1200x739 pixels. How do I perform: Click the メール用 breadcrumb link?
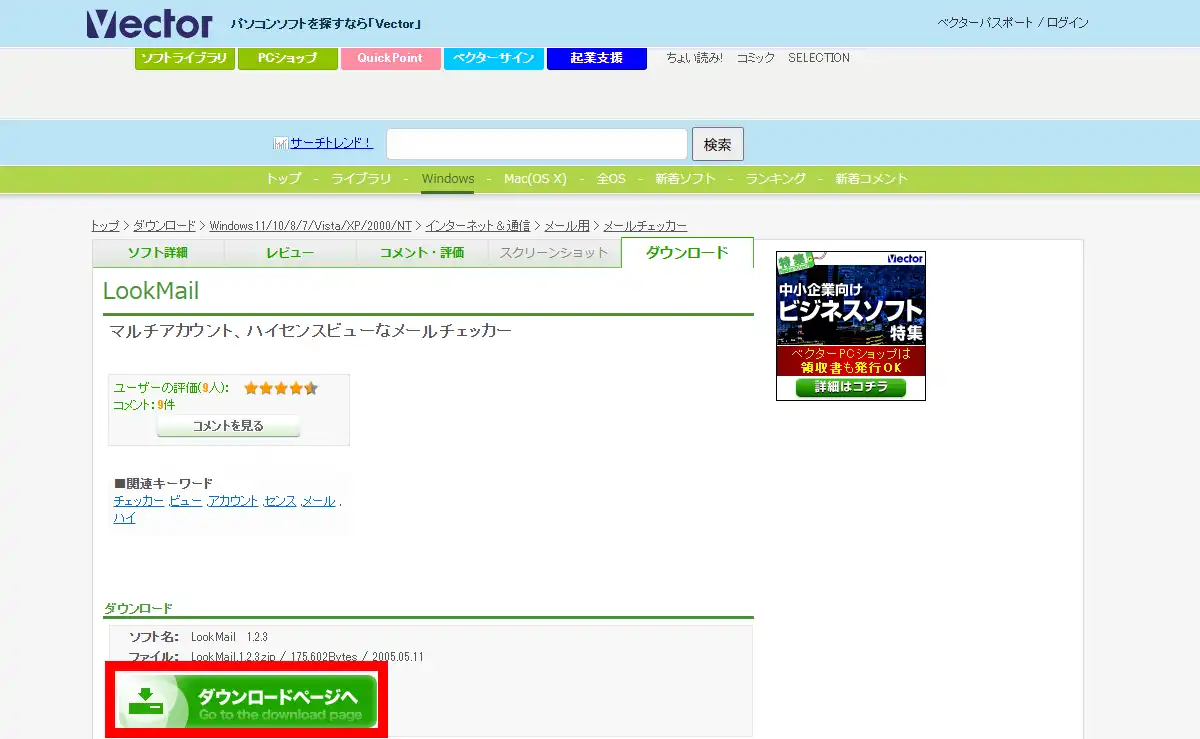click(567, 226)
